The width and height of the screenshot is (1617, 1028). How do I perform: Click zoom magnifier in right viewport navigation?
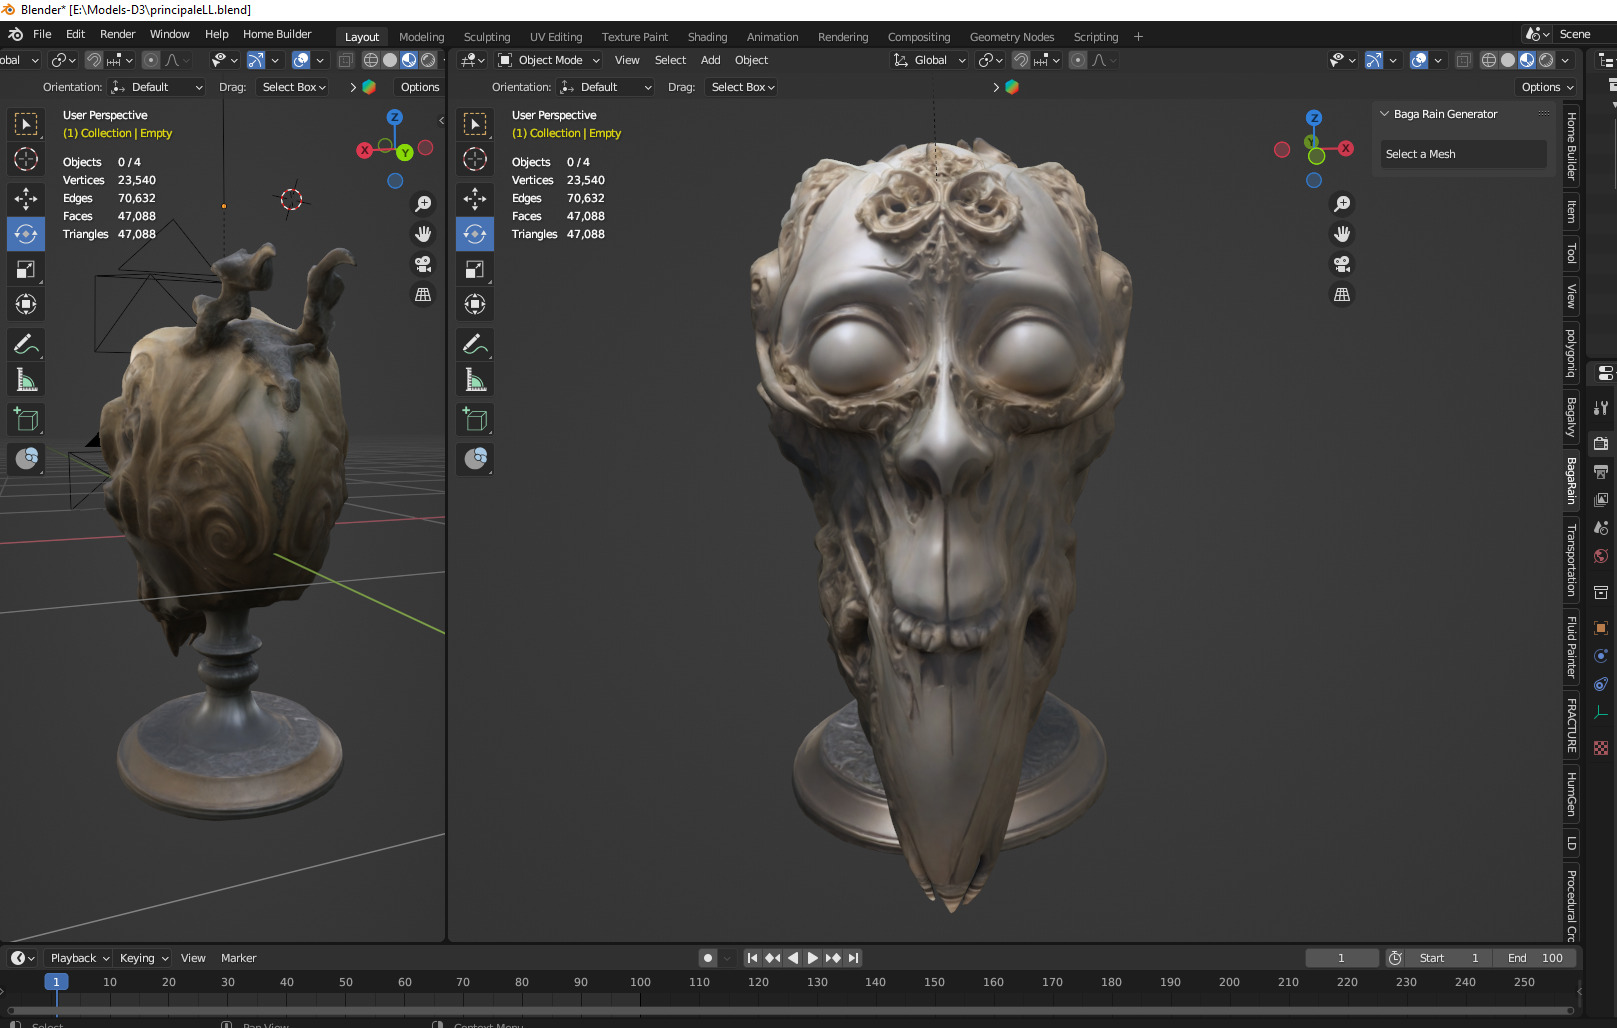pos(1342,204)
